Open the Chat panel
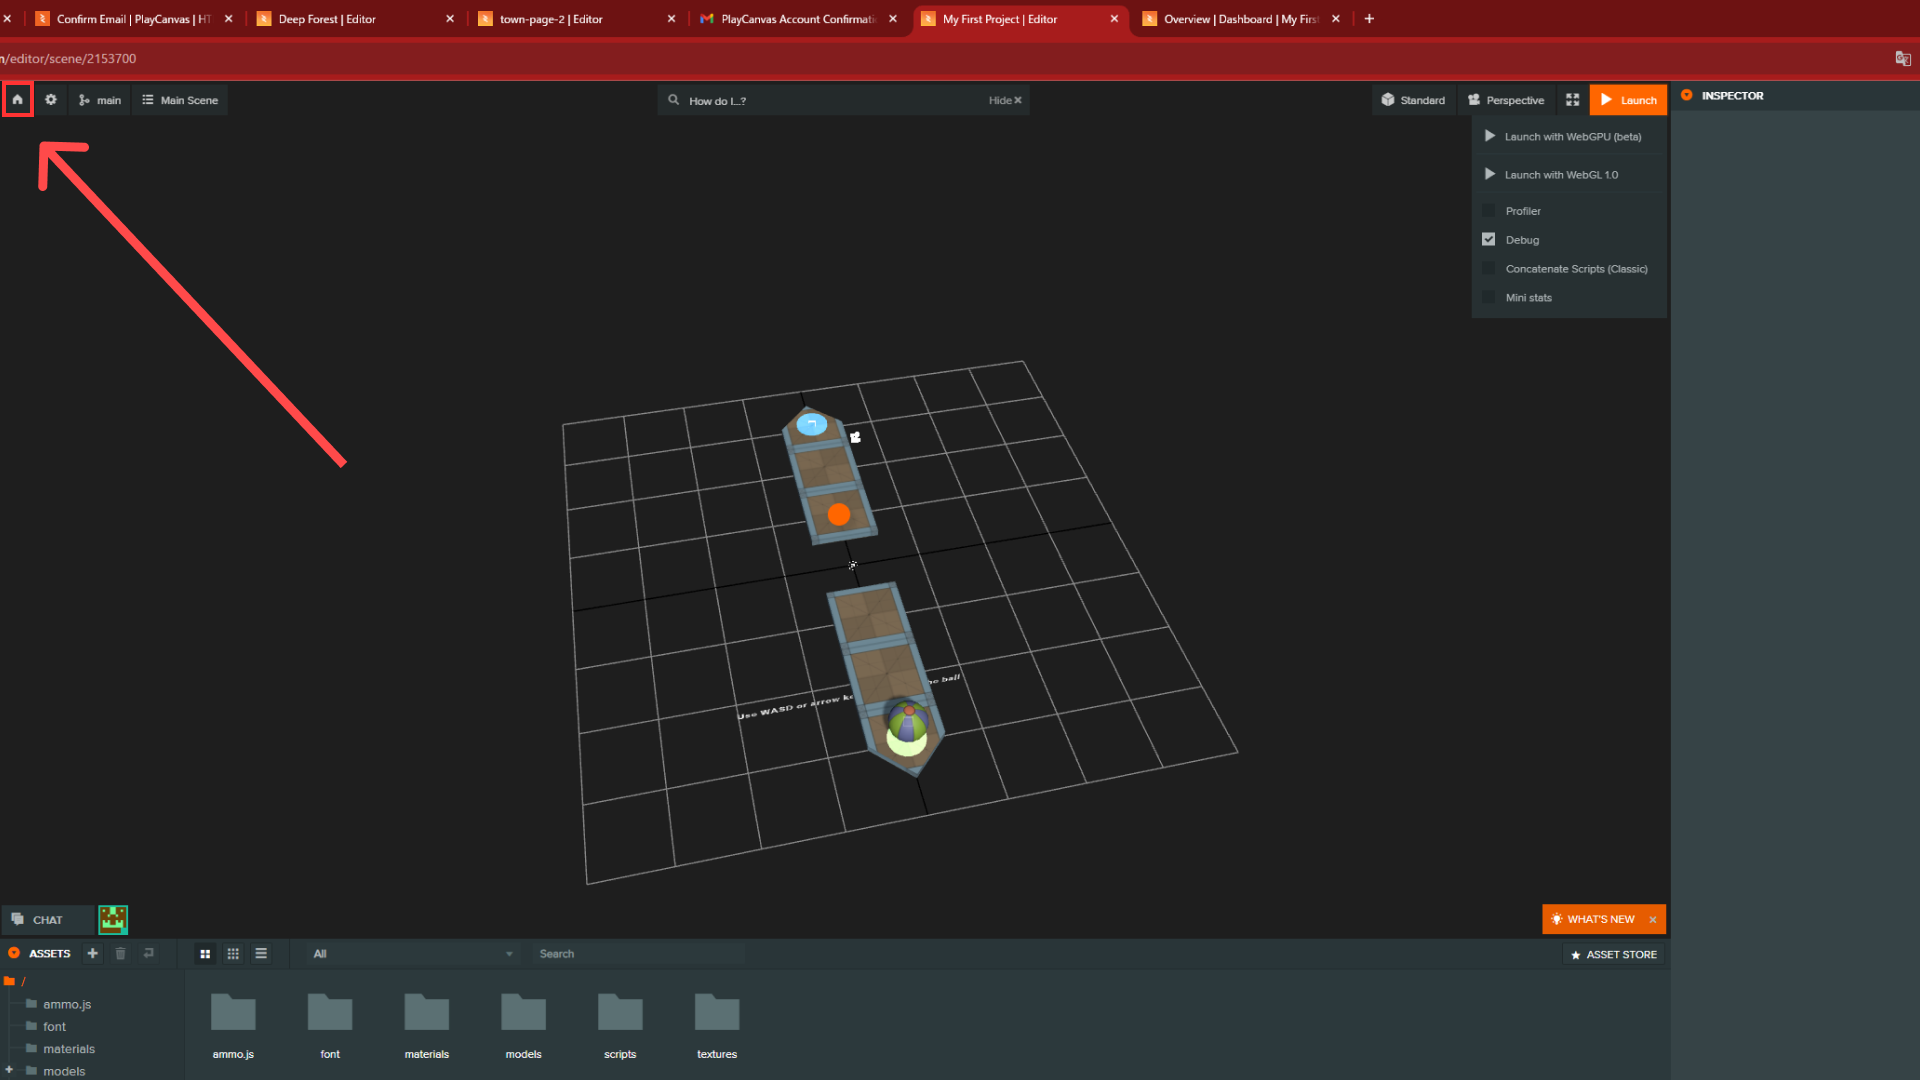Viewport: 1920px width, 1080px height. coord(47,920)
